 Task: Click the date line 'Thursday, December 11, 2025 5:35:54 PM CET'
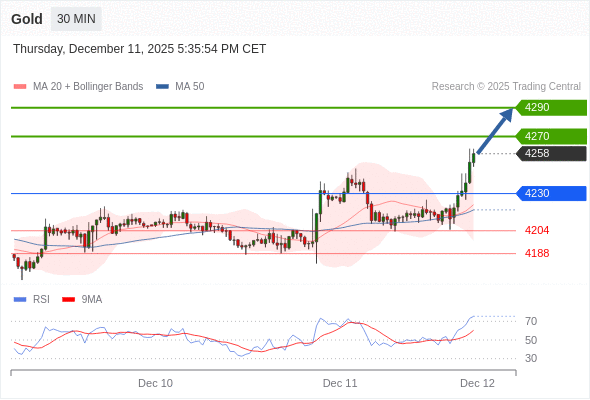[140, 49]
